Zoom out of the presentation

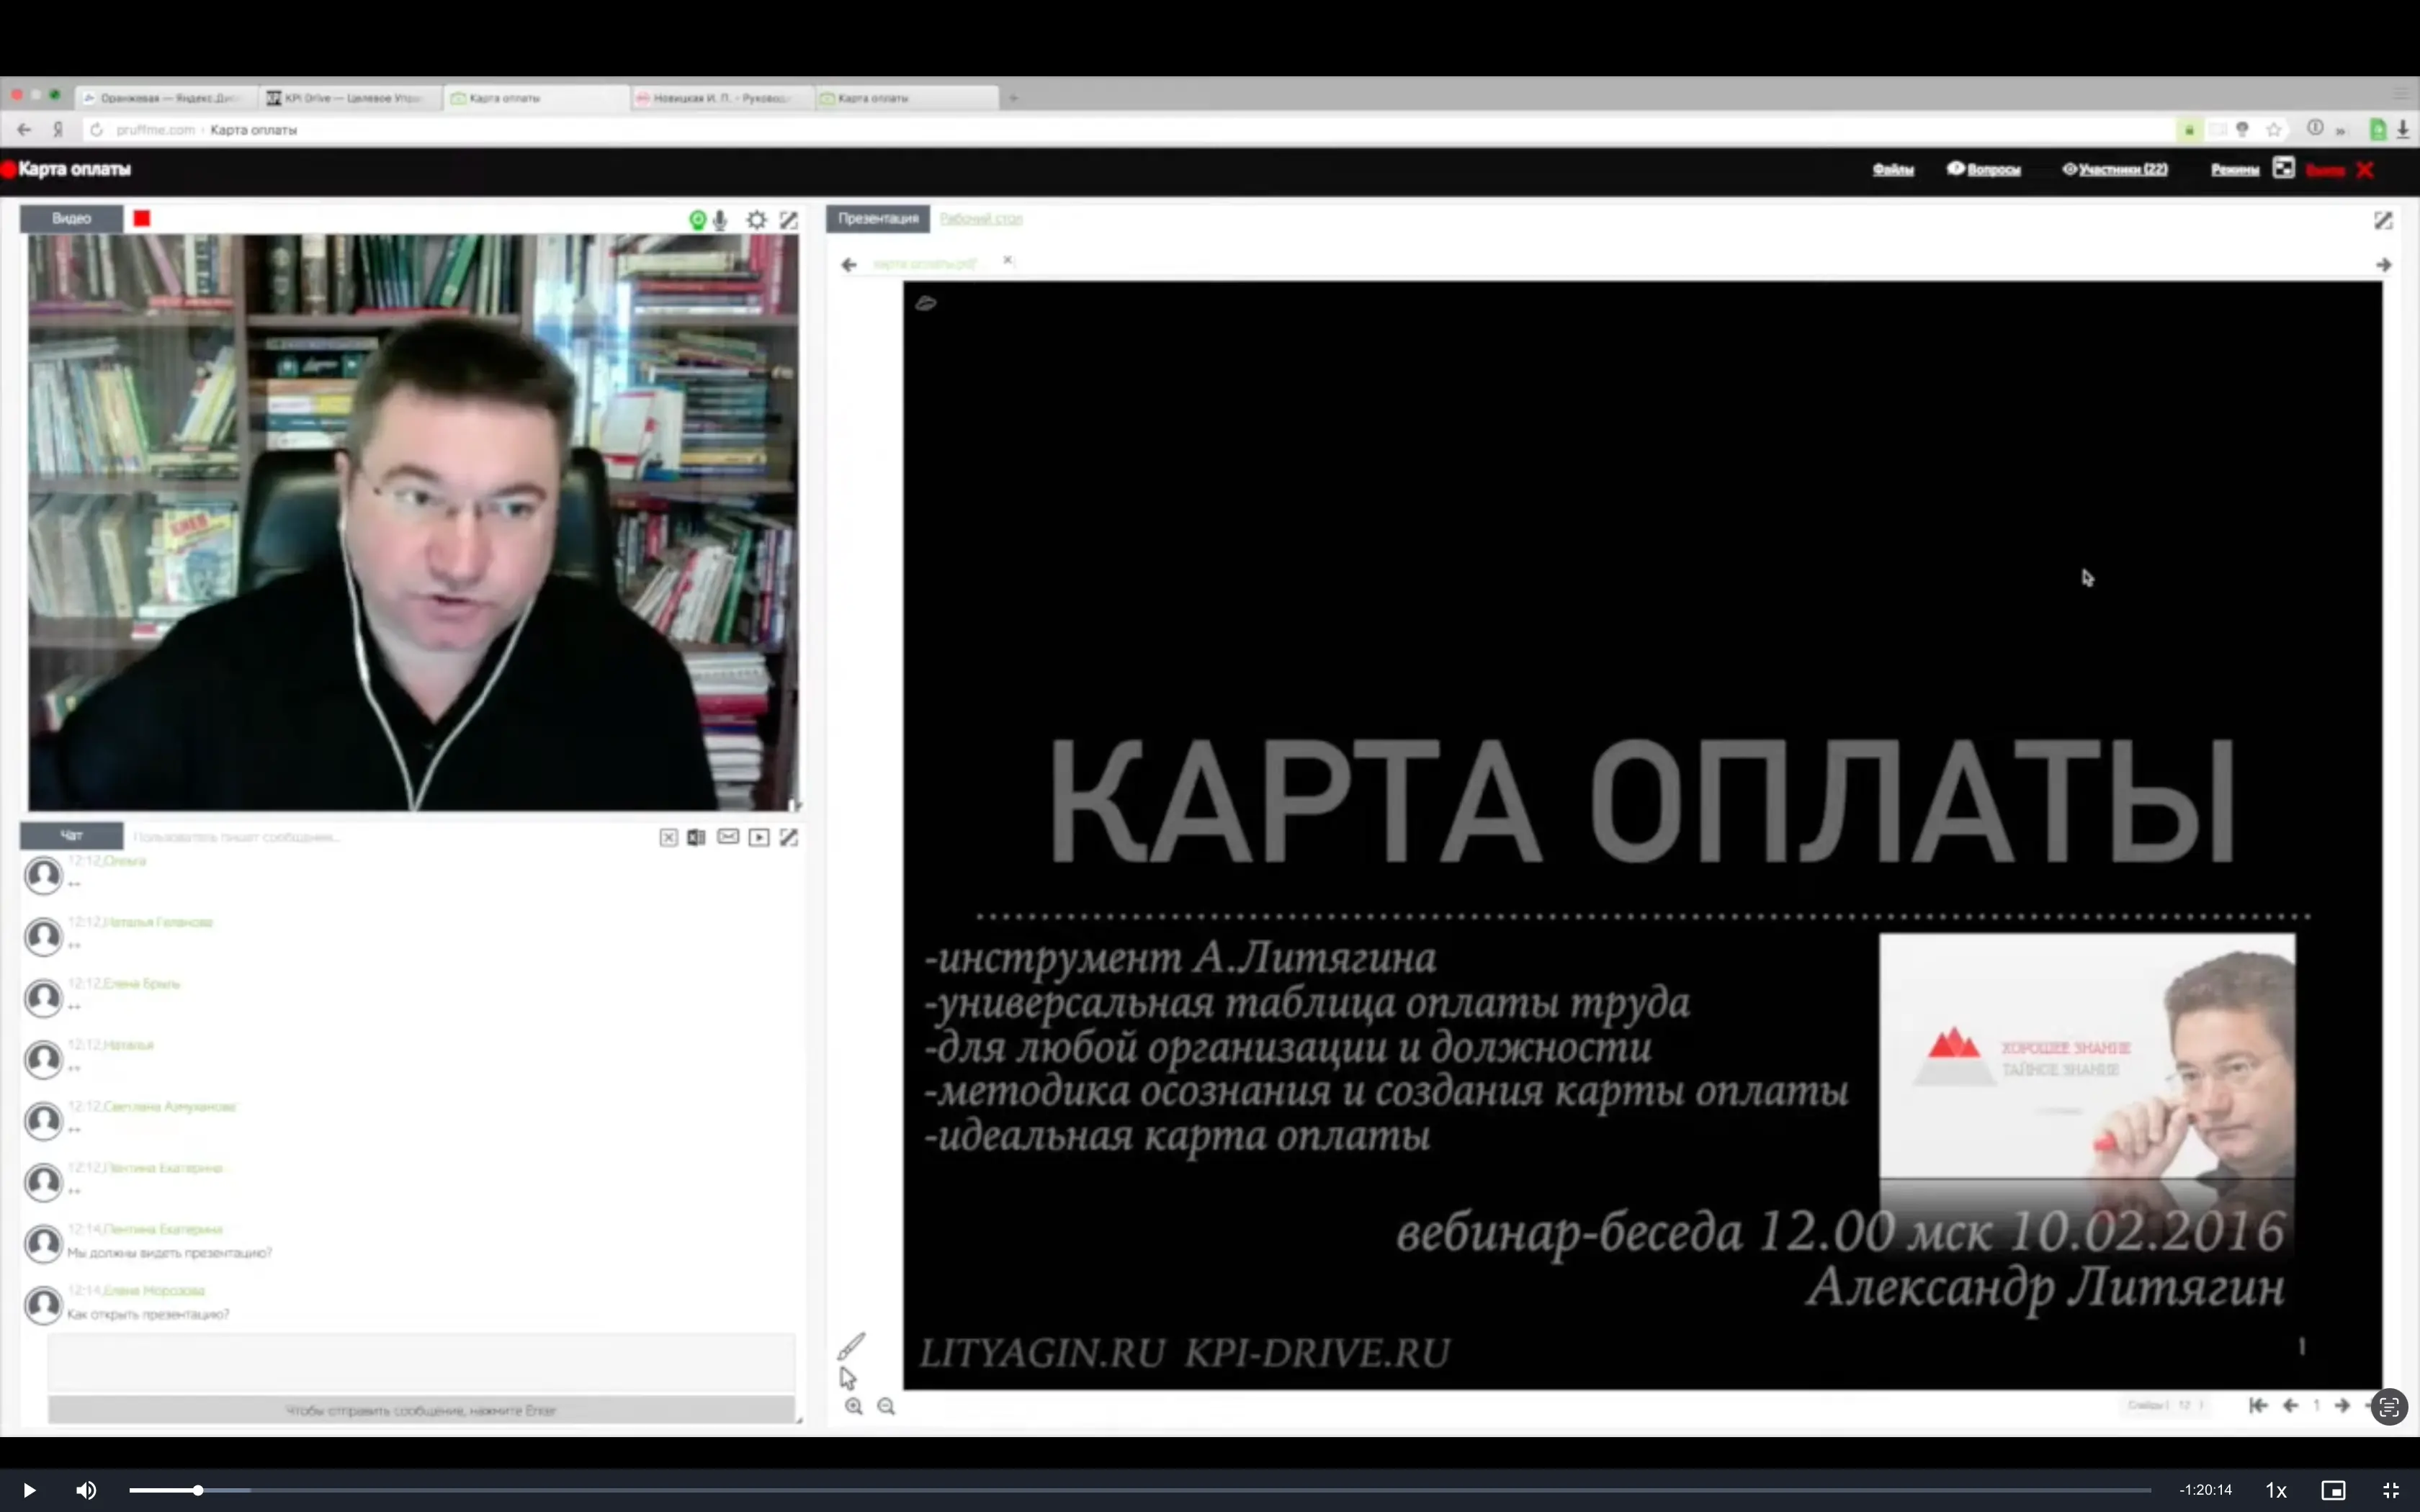[886, 1406]
